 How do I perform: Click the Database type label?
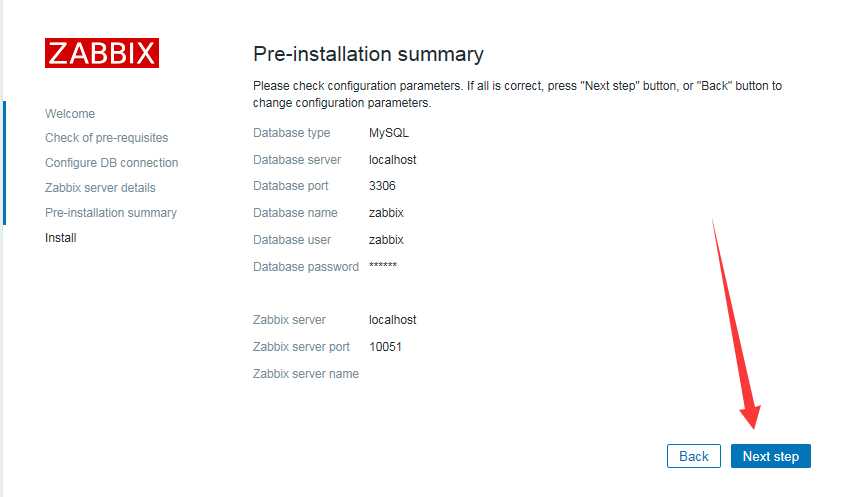coord(291,133)
